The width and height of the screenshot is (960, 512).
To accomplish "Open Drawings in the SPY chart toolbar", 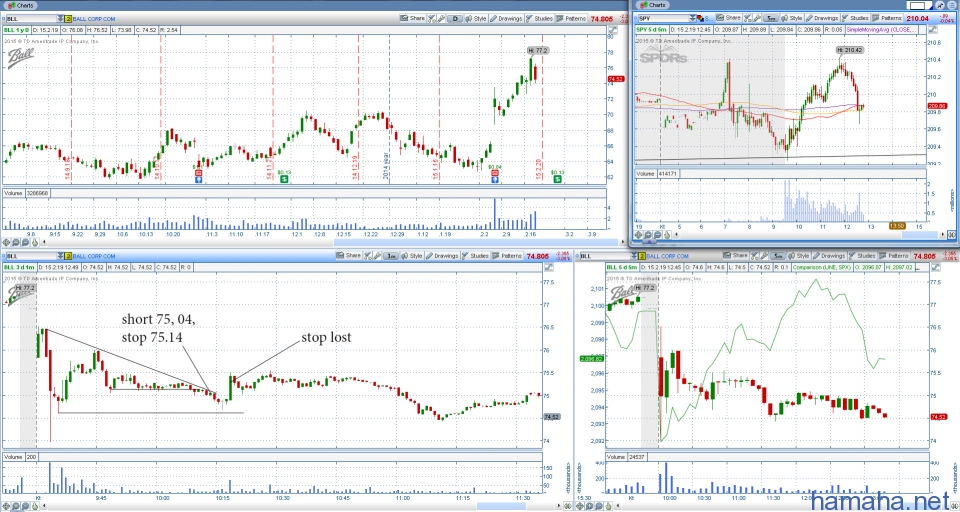I will 822,18.
